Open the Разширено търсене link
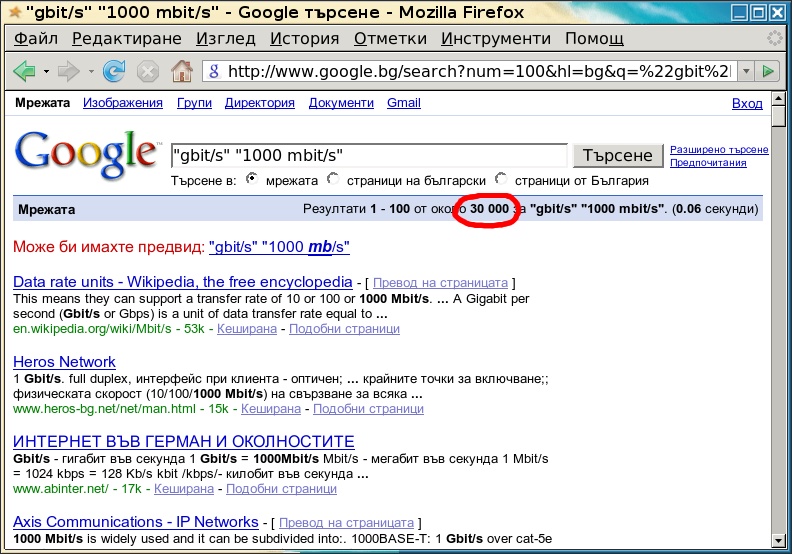 pos(719,149)
